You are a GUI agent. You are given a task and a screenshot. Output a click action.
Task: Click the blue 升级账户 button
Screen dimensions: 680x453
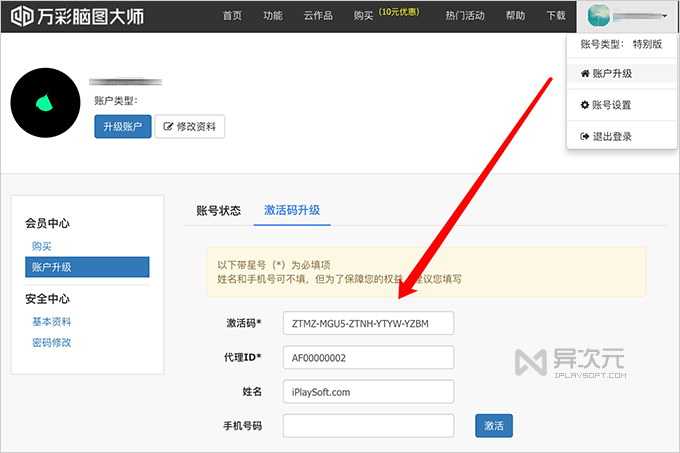coord(122,126)
